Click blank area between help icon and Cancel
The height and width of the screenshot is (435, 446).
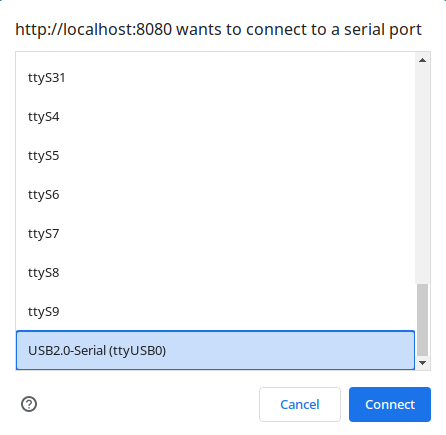[148, 404]
